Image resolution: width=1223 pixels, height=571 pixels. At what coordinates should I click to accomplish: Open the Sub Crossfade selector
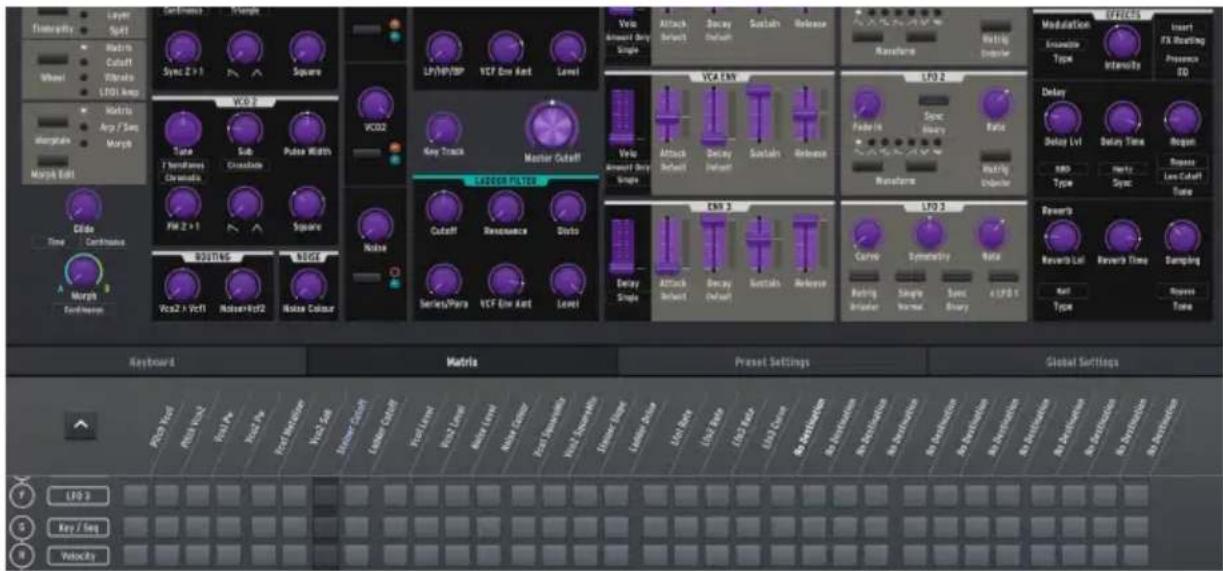(243, 164)
